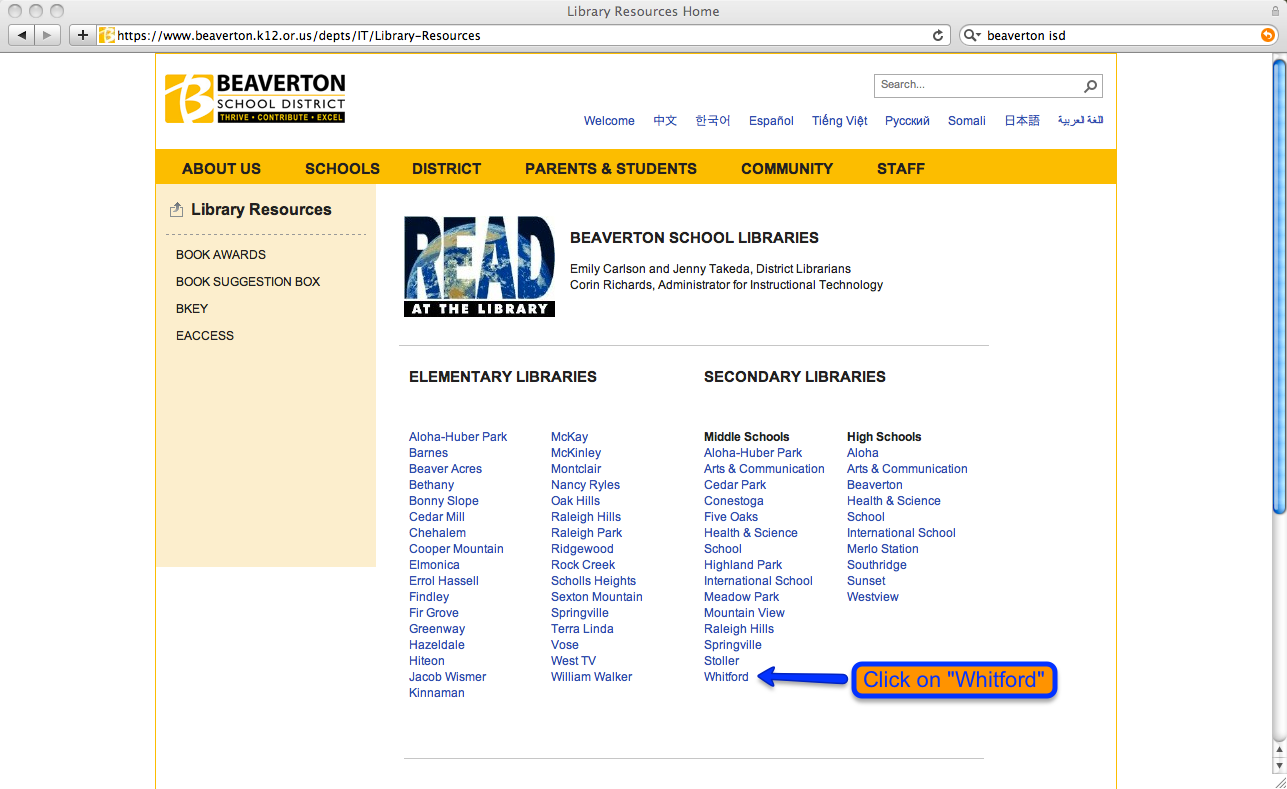Open the ABOUT US menu
The image size is (1287, 789).
click(x=221, y=168)
